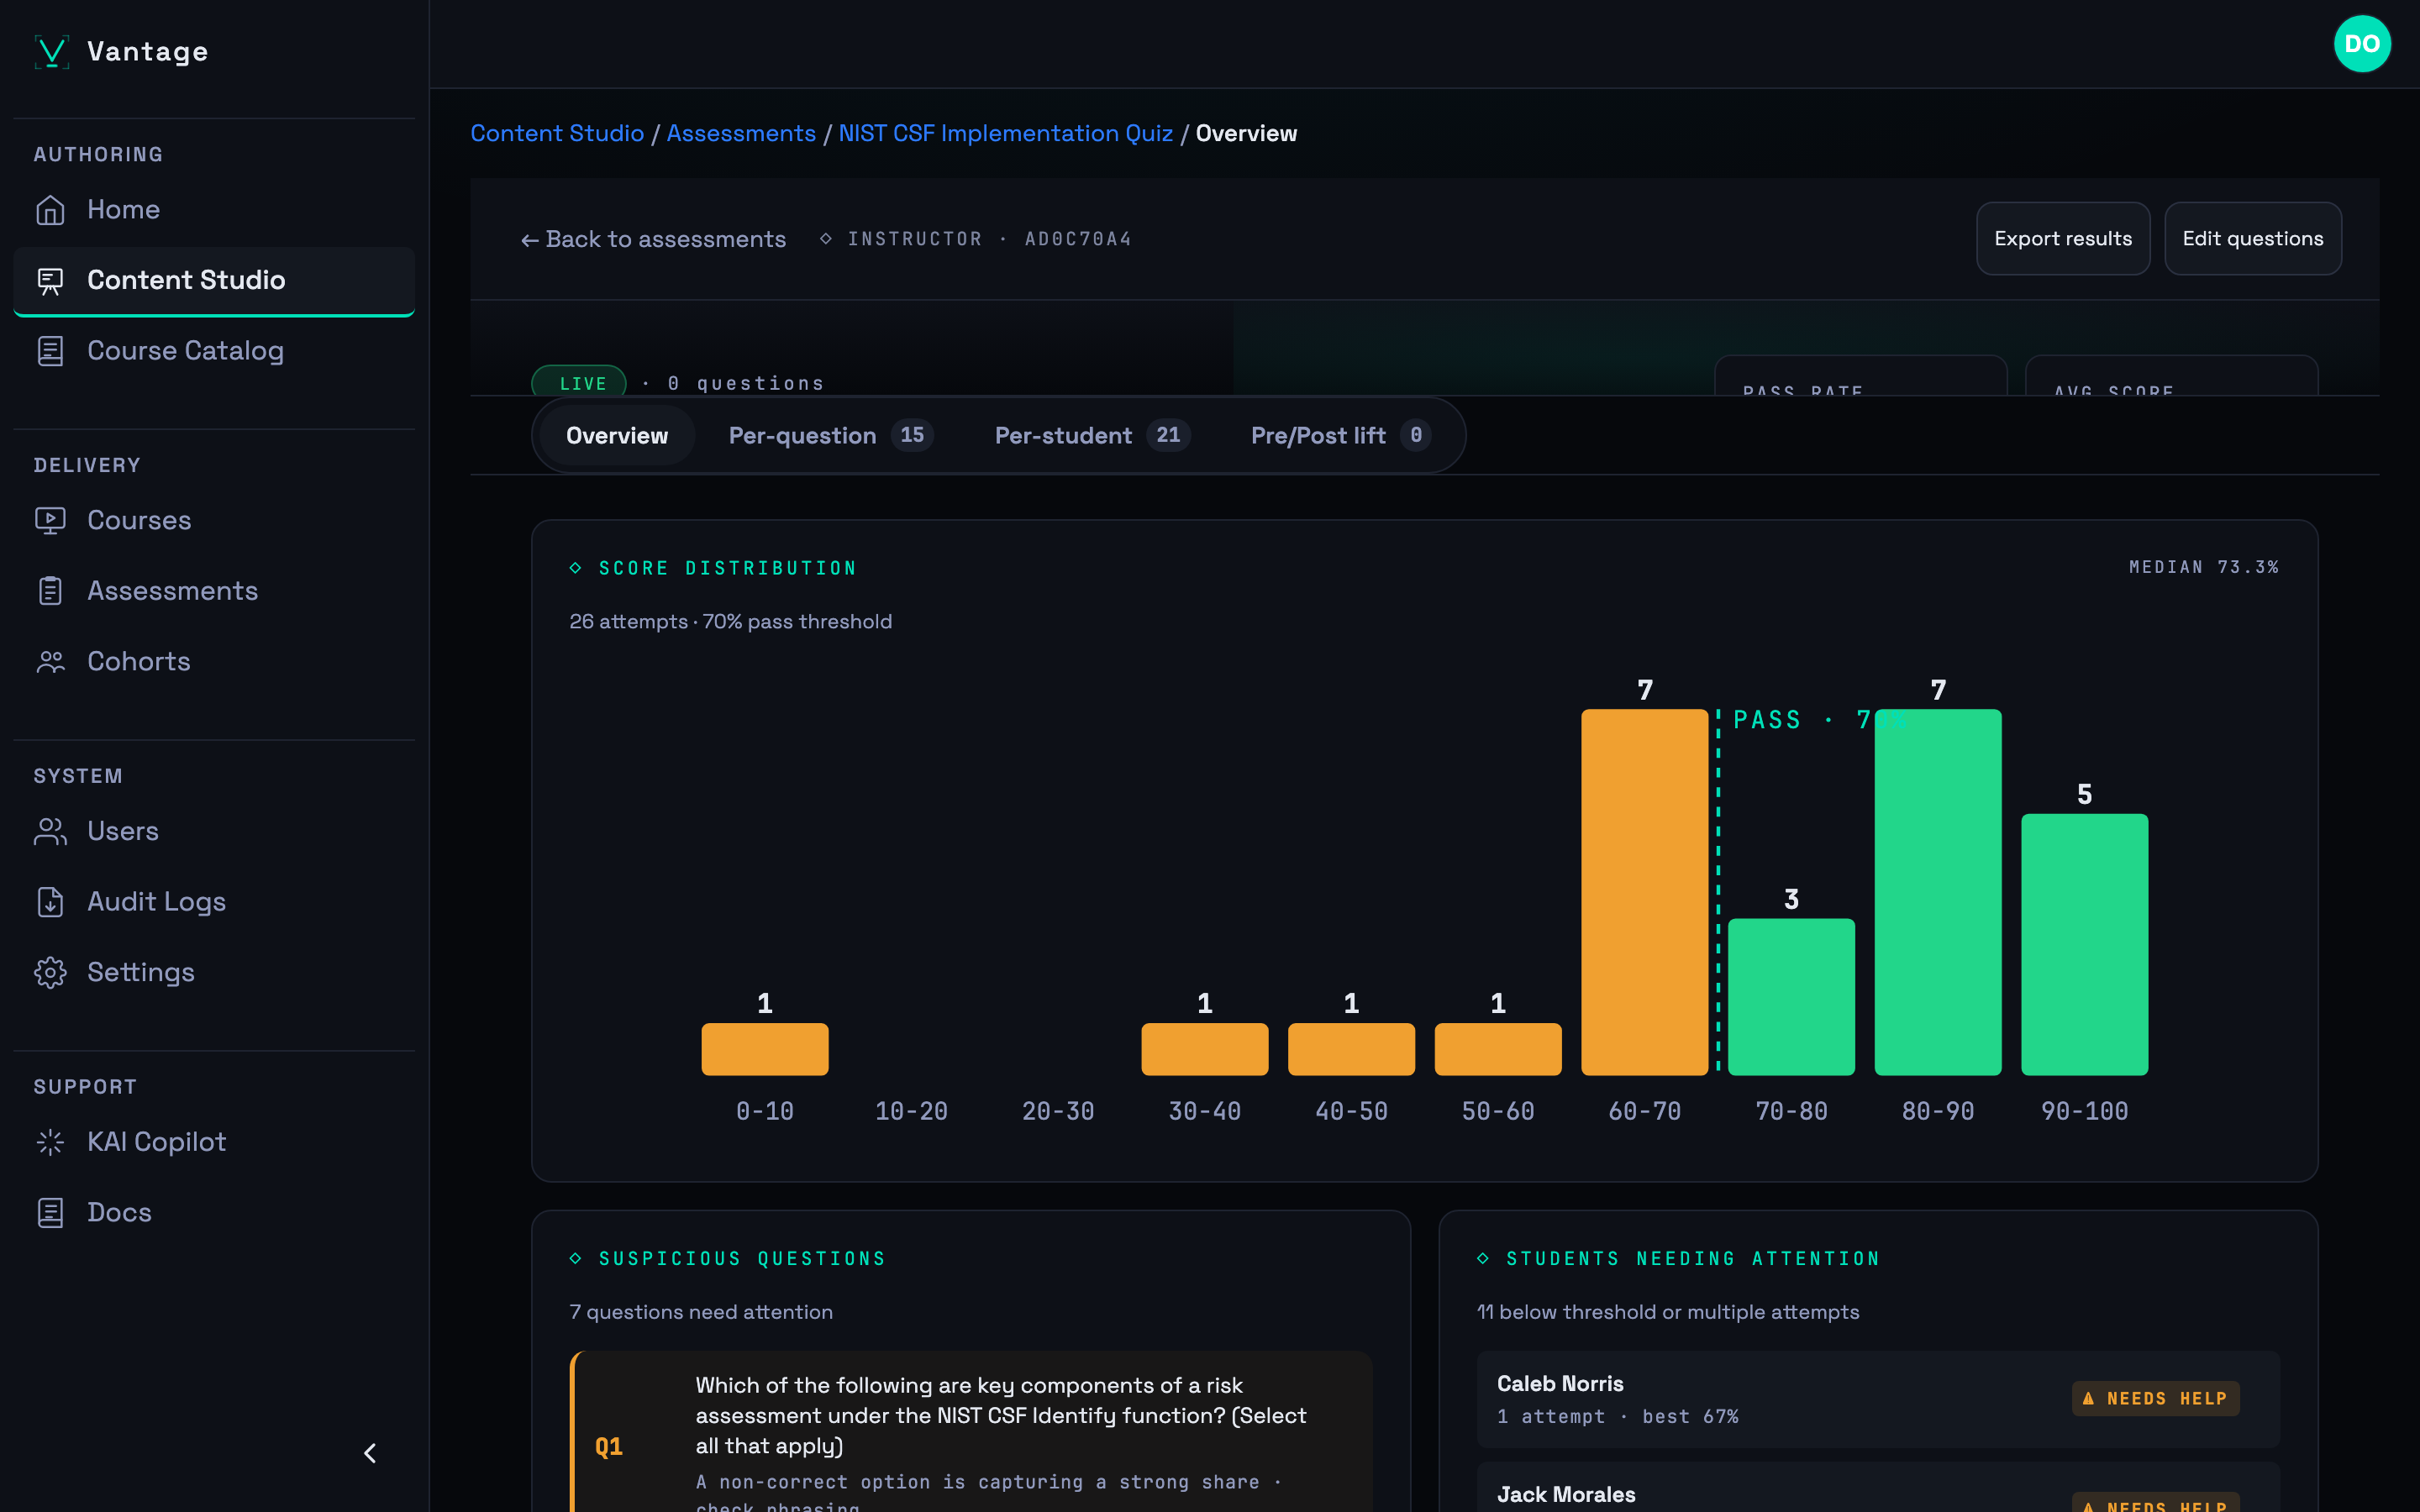The width and height of the screenshot is (2420, 1512).
Task: Switch to the Per-question tab
Action: click(x=830, y=435)
